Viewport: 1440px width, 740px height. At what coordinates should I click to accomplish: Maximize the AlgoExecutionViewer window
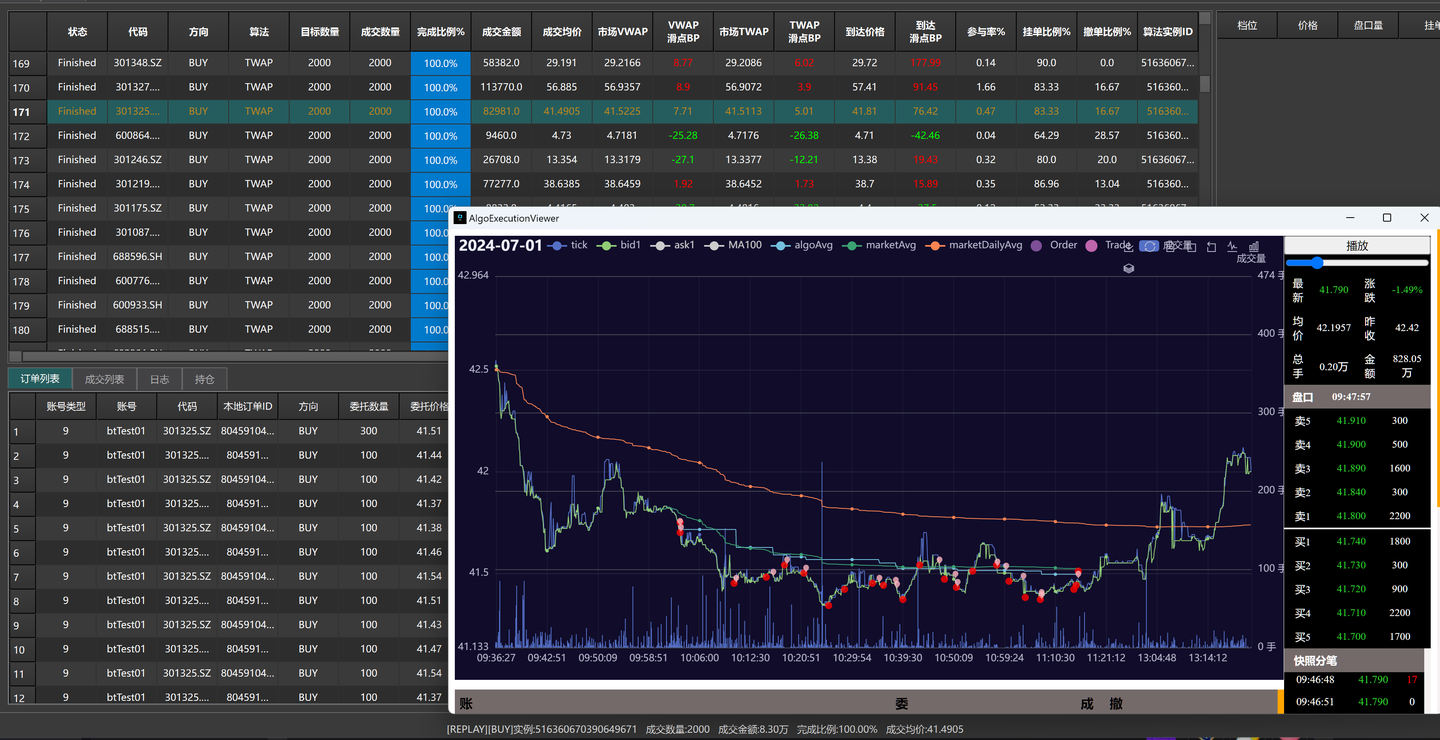click(1387, 218)
